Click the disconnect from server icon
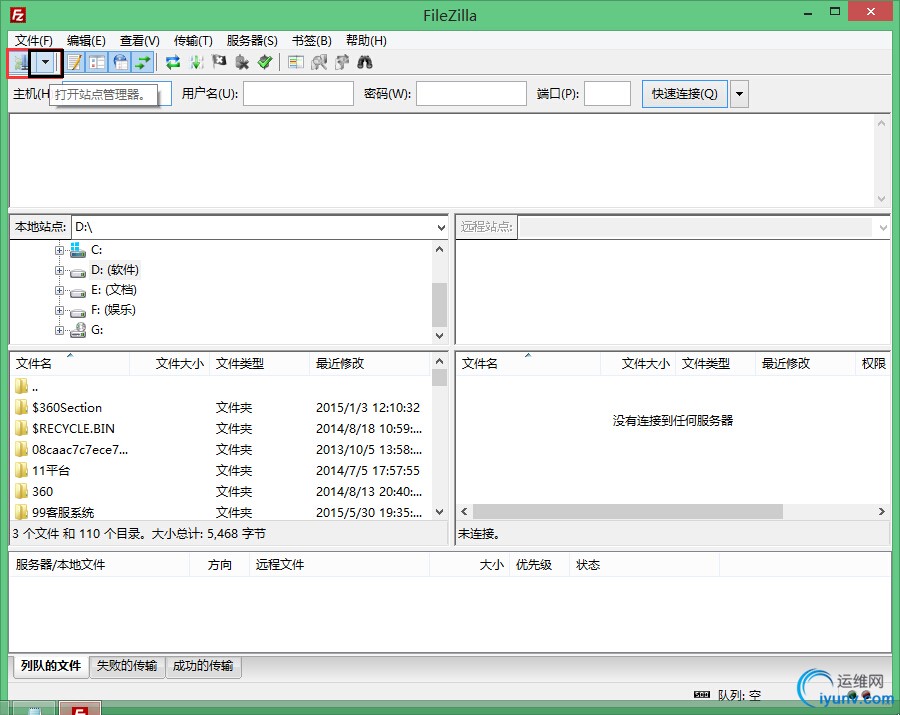The width and height of the screenshot is (900, 715). click(242, 62)
